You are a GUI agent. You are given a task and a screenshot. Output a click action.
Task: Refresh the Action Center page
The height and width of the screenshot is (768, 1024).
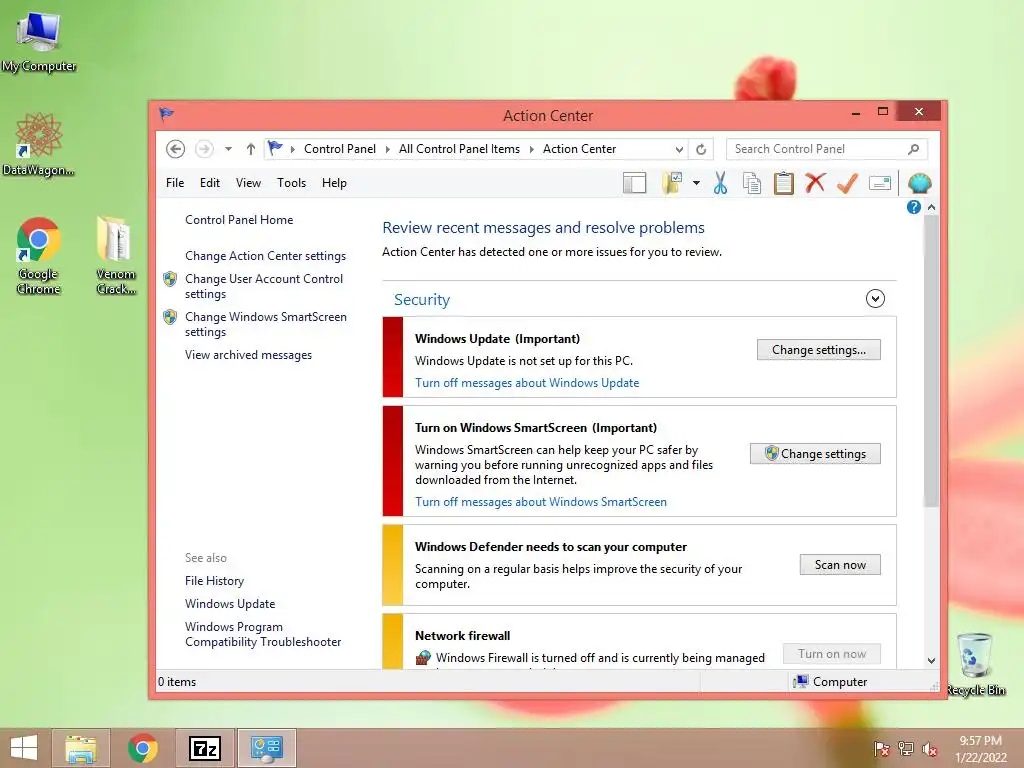(x=701, y=149)
